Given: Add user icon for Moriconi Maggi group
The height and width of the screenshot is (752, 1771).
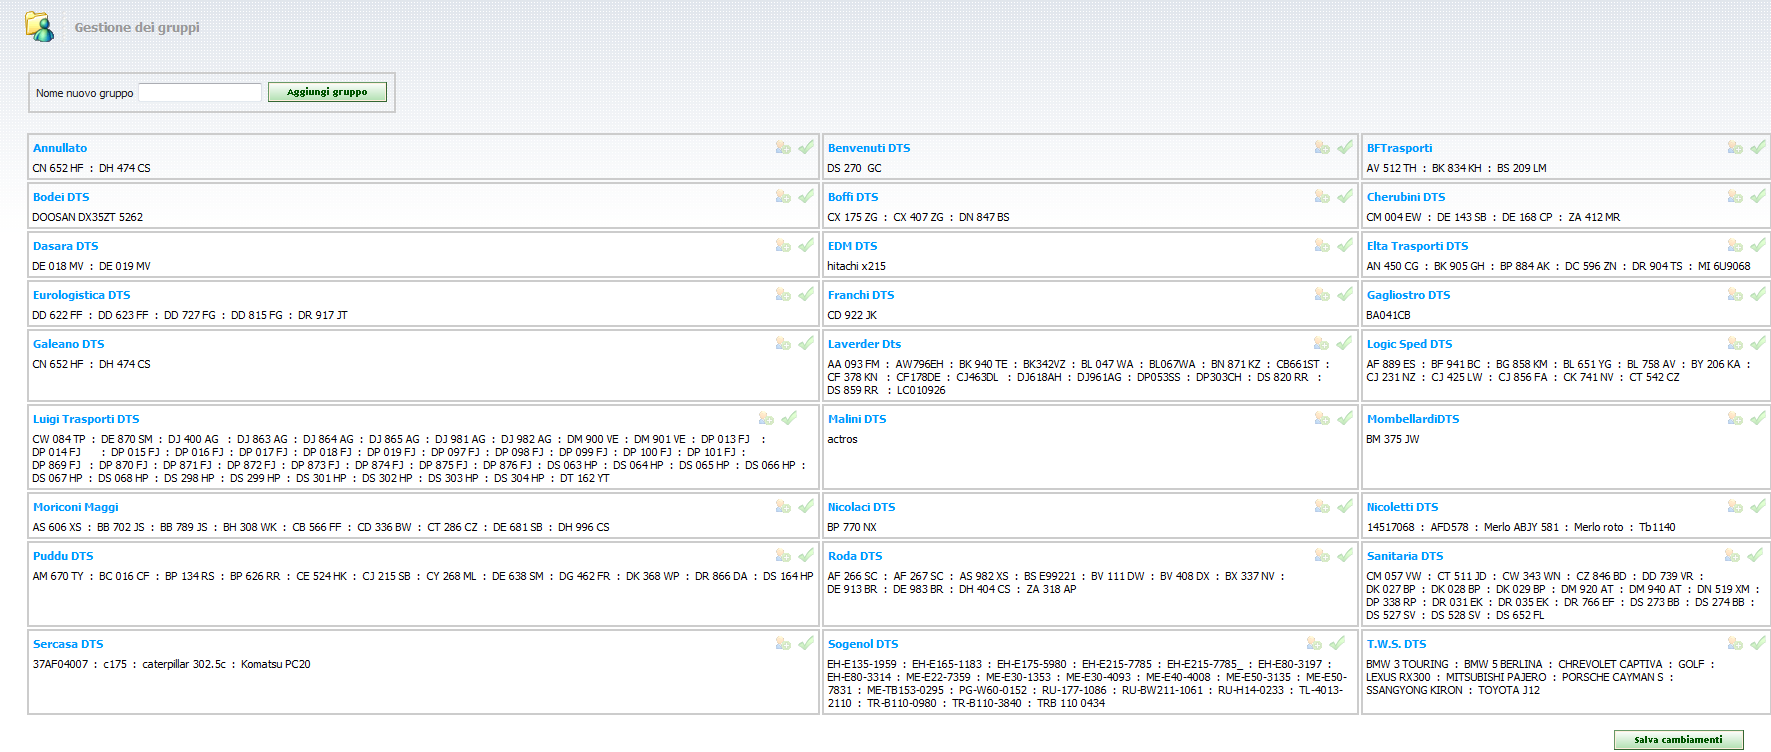Looking at the screenshot, I should [x=783, y=506].
